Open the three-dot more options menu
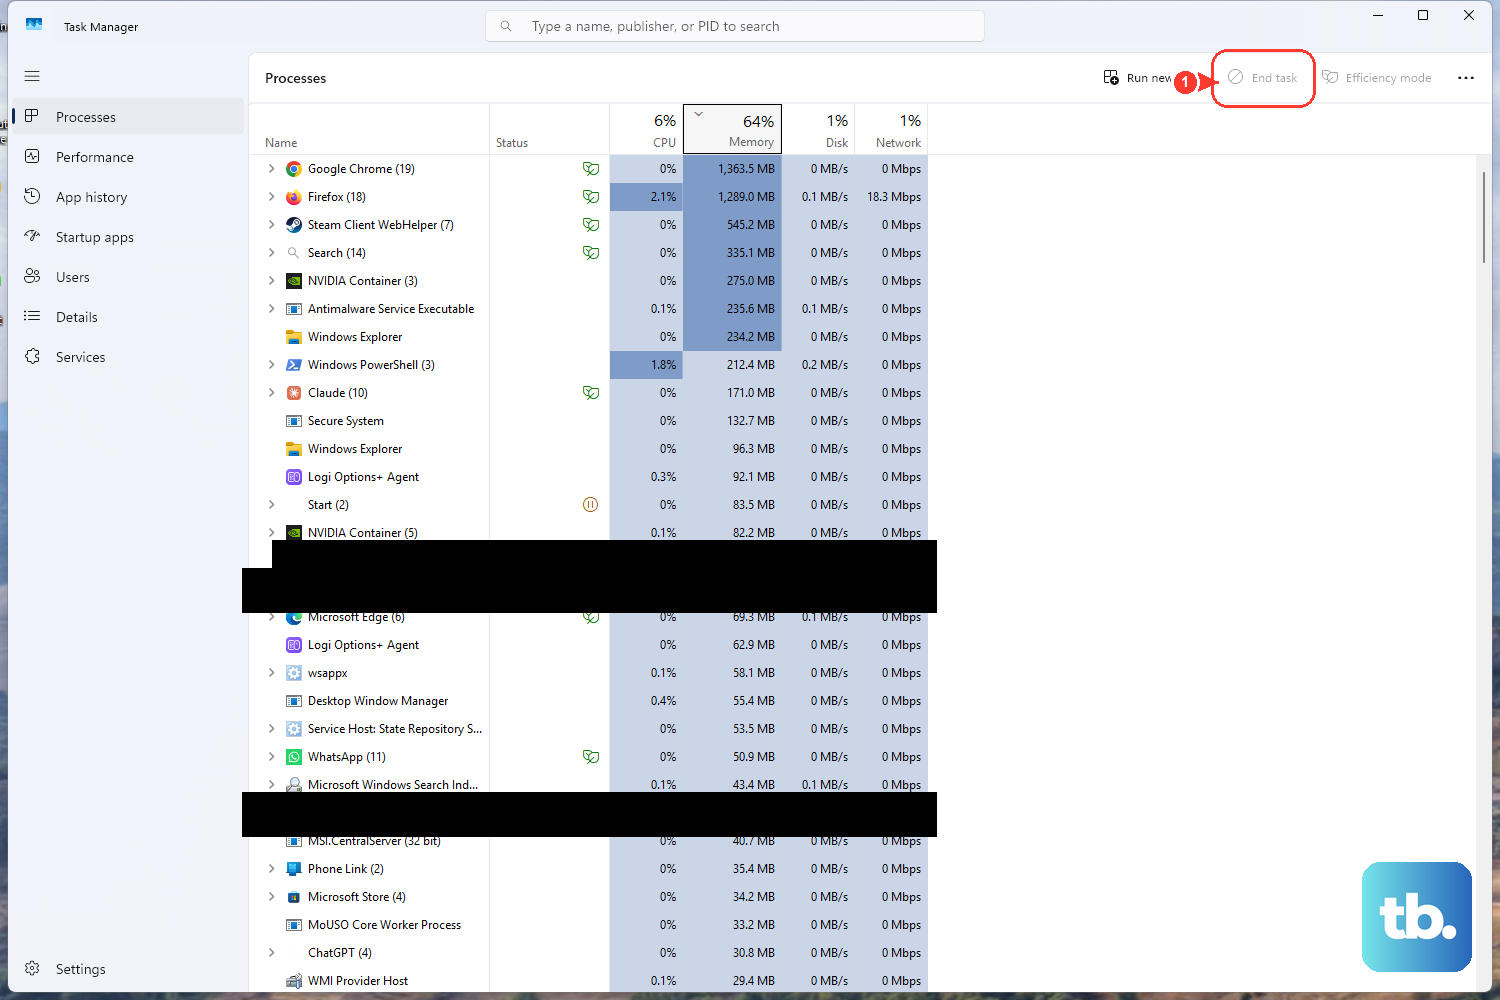This screenshot has width=1500, height=1000. coord(1466,78)
